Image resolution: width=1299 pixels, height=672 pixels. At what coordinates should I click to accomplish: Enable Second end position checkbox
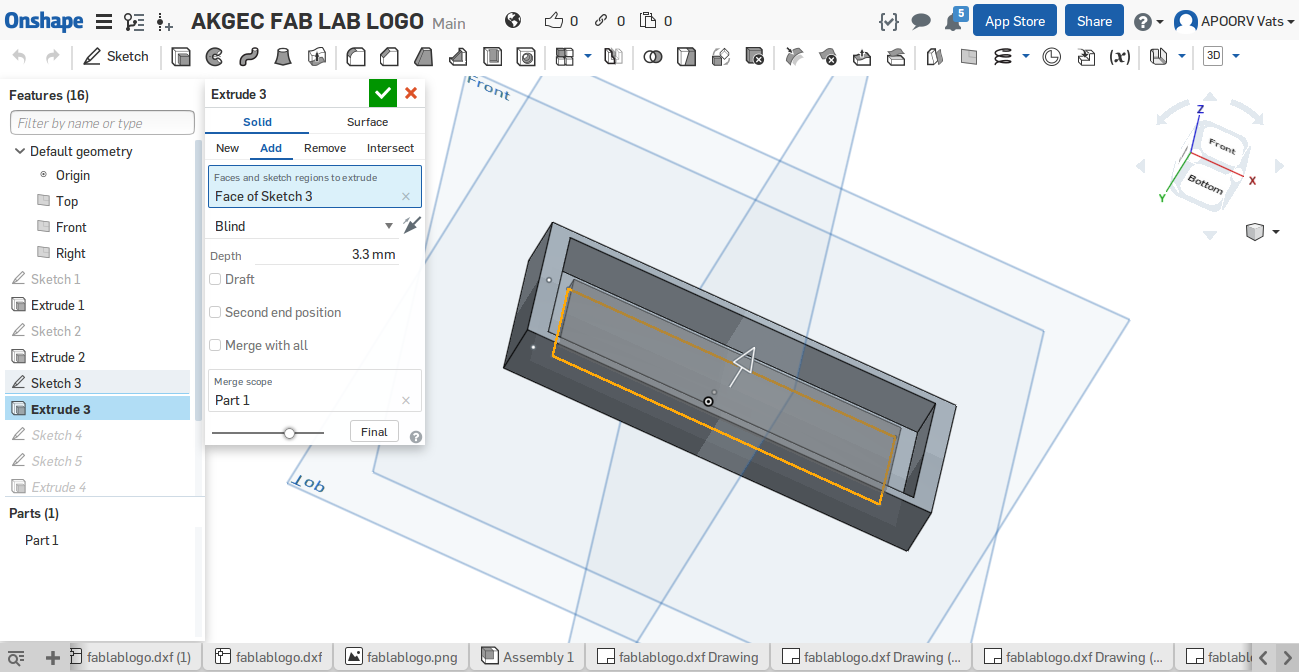pos(215,312)
